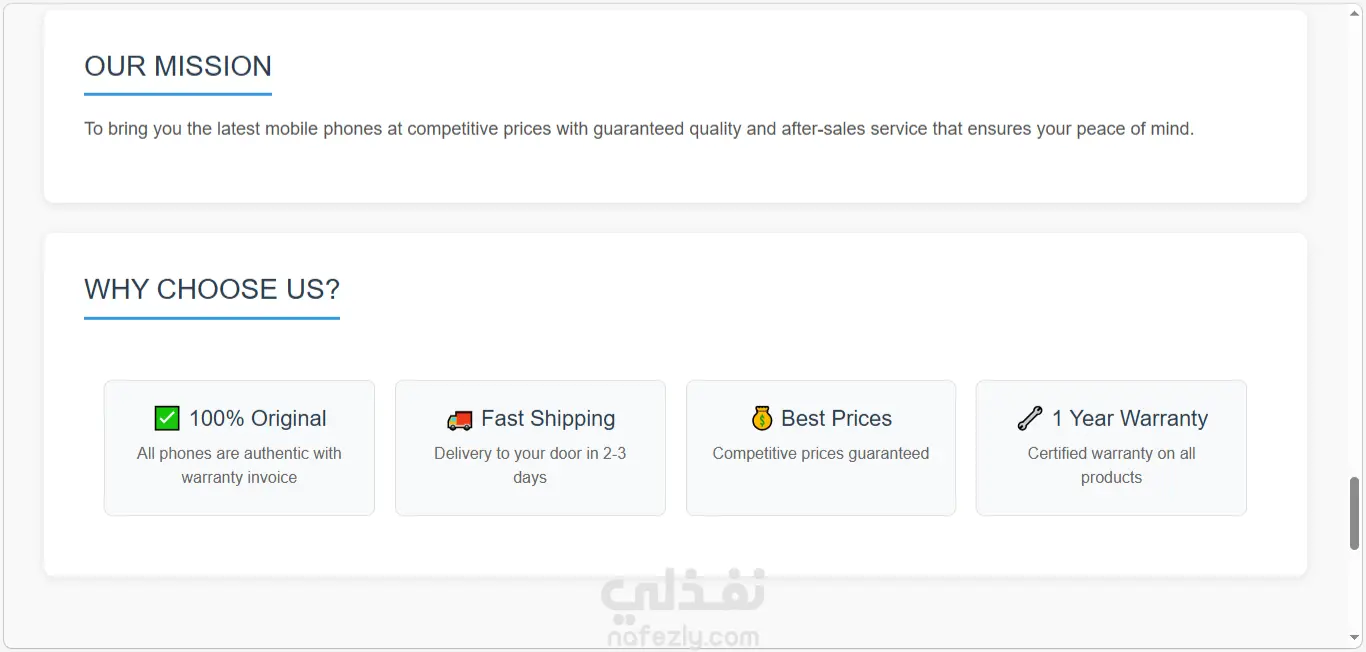Open the nafezly.com watermark link
The width and height of the screenshot is (1366, 652).
pos(682,637)
